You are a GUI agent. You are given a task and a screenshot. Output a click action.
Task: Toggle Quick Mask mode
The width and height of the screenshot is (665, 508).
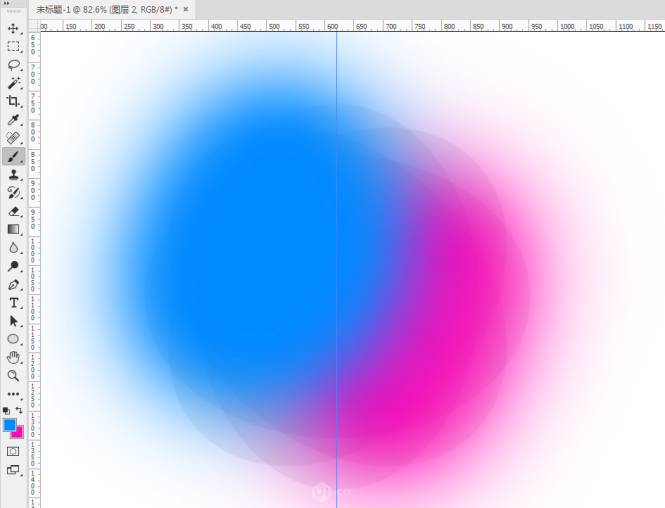14,451
